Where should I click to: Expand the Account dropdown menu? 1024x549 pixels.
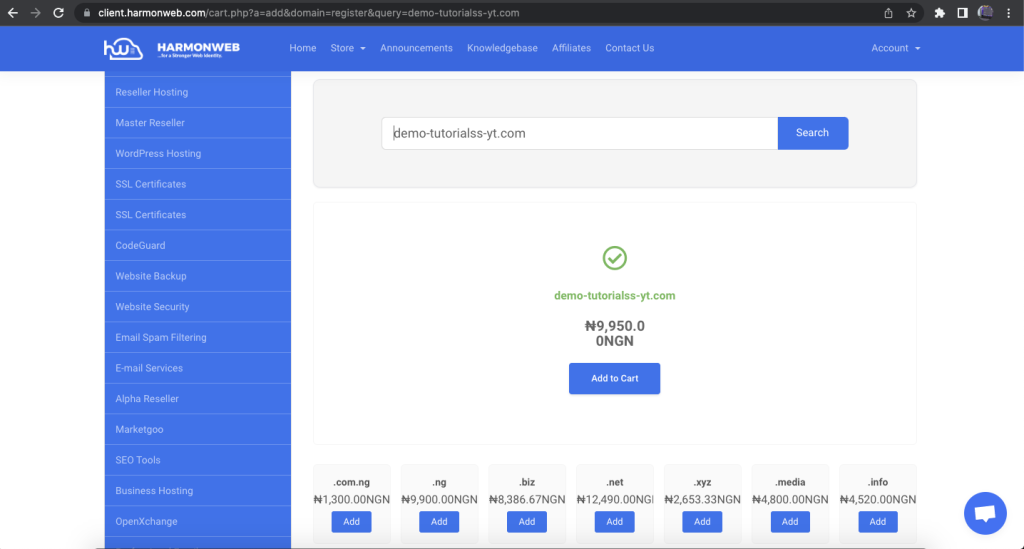click(x=895, y=48)
